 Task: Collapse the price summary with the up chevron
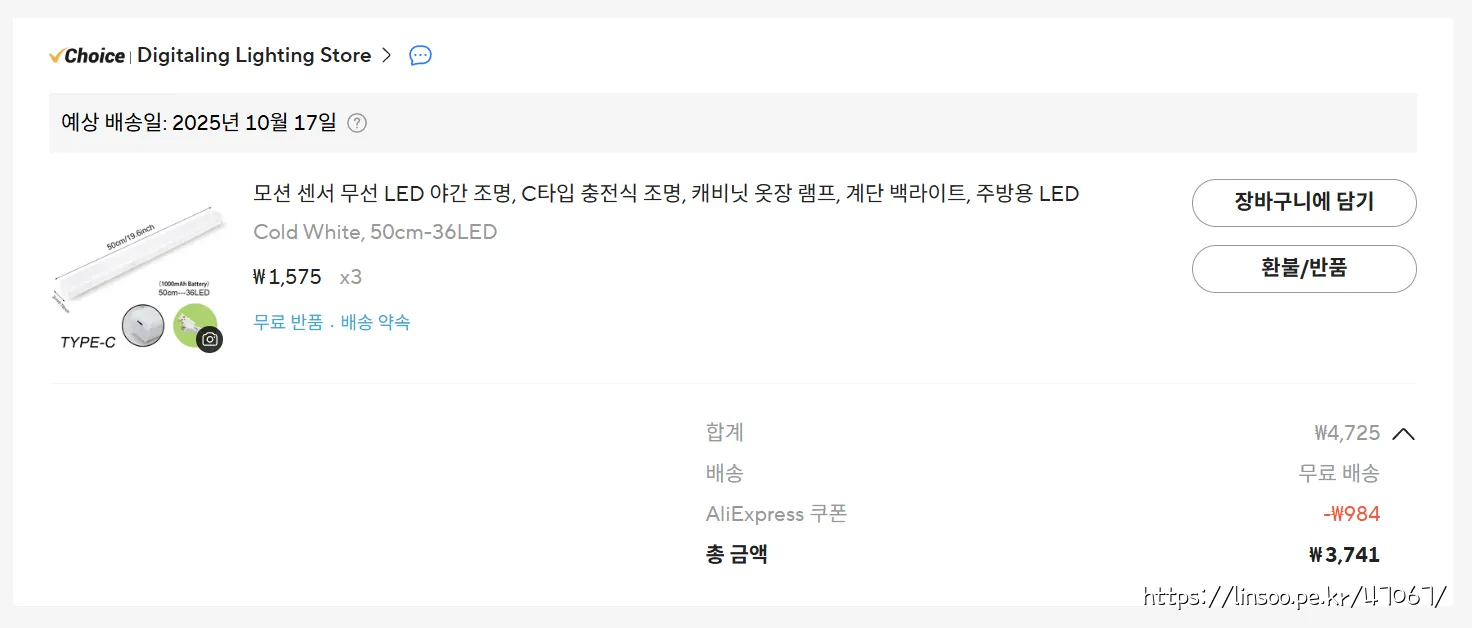pos(1404,434)
